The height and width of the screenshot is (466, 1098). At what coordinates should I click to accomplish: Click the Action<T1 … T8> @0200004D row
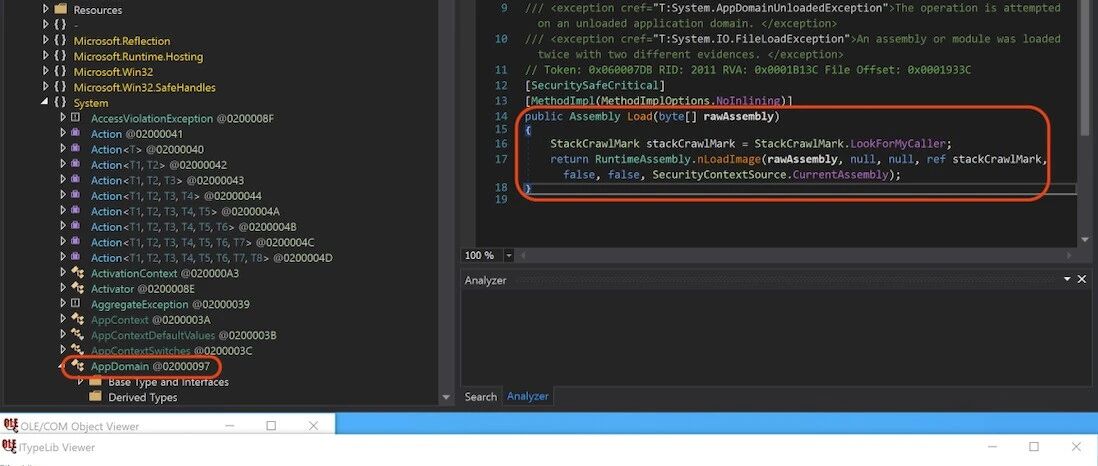211,257
